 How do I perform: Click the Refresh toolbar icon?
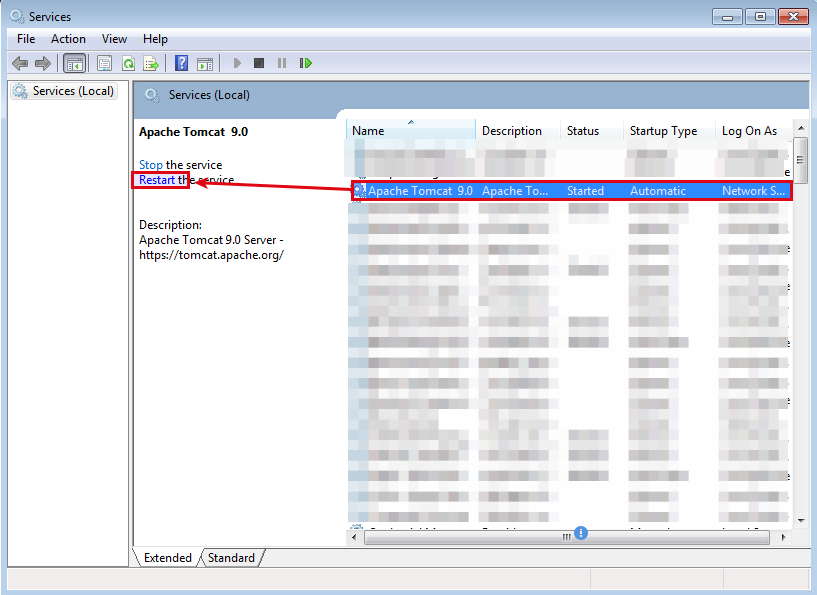[x=128, y=64]
